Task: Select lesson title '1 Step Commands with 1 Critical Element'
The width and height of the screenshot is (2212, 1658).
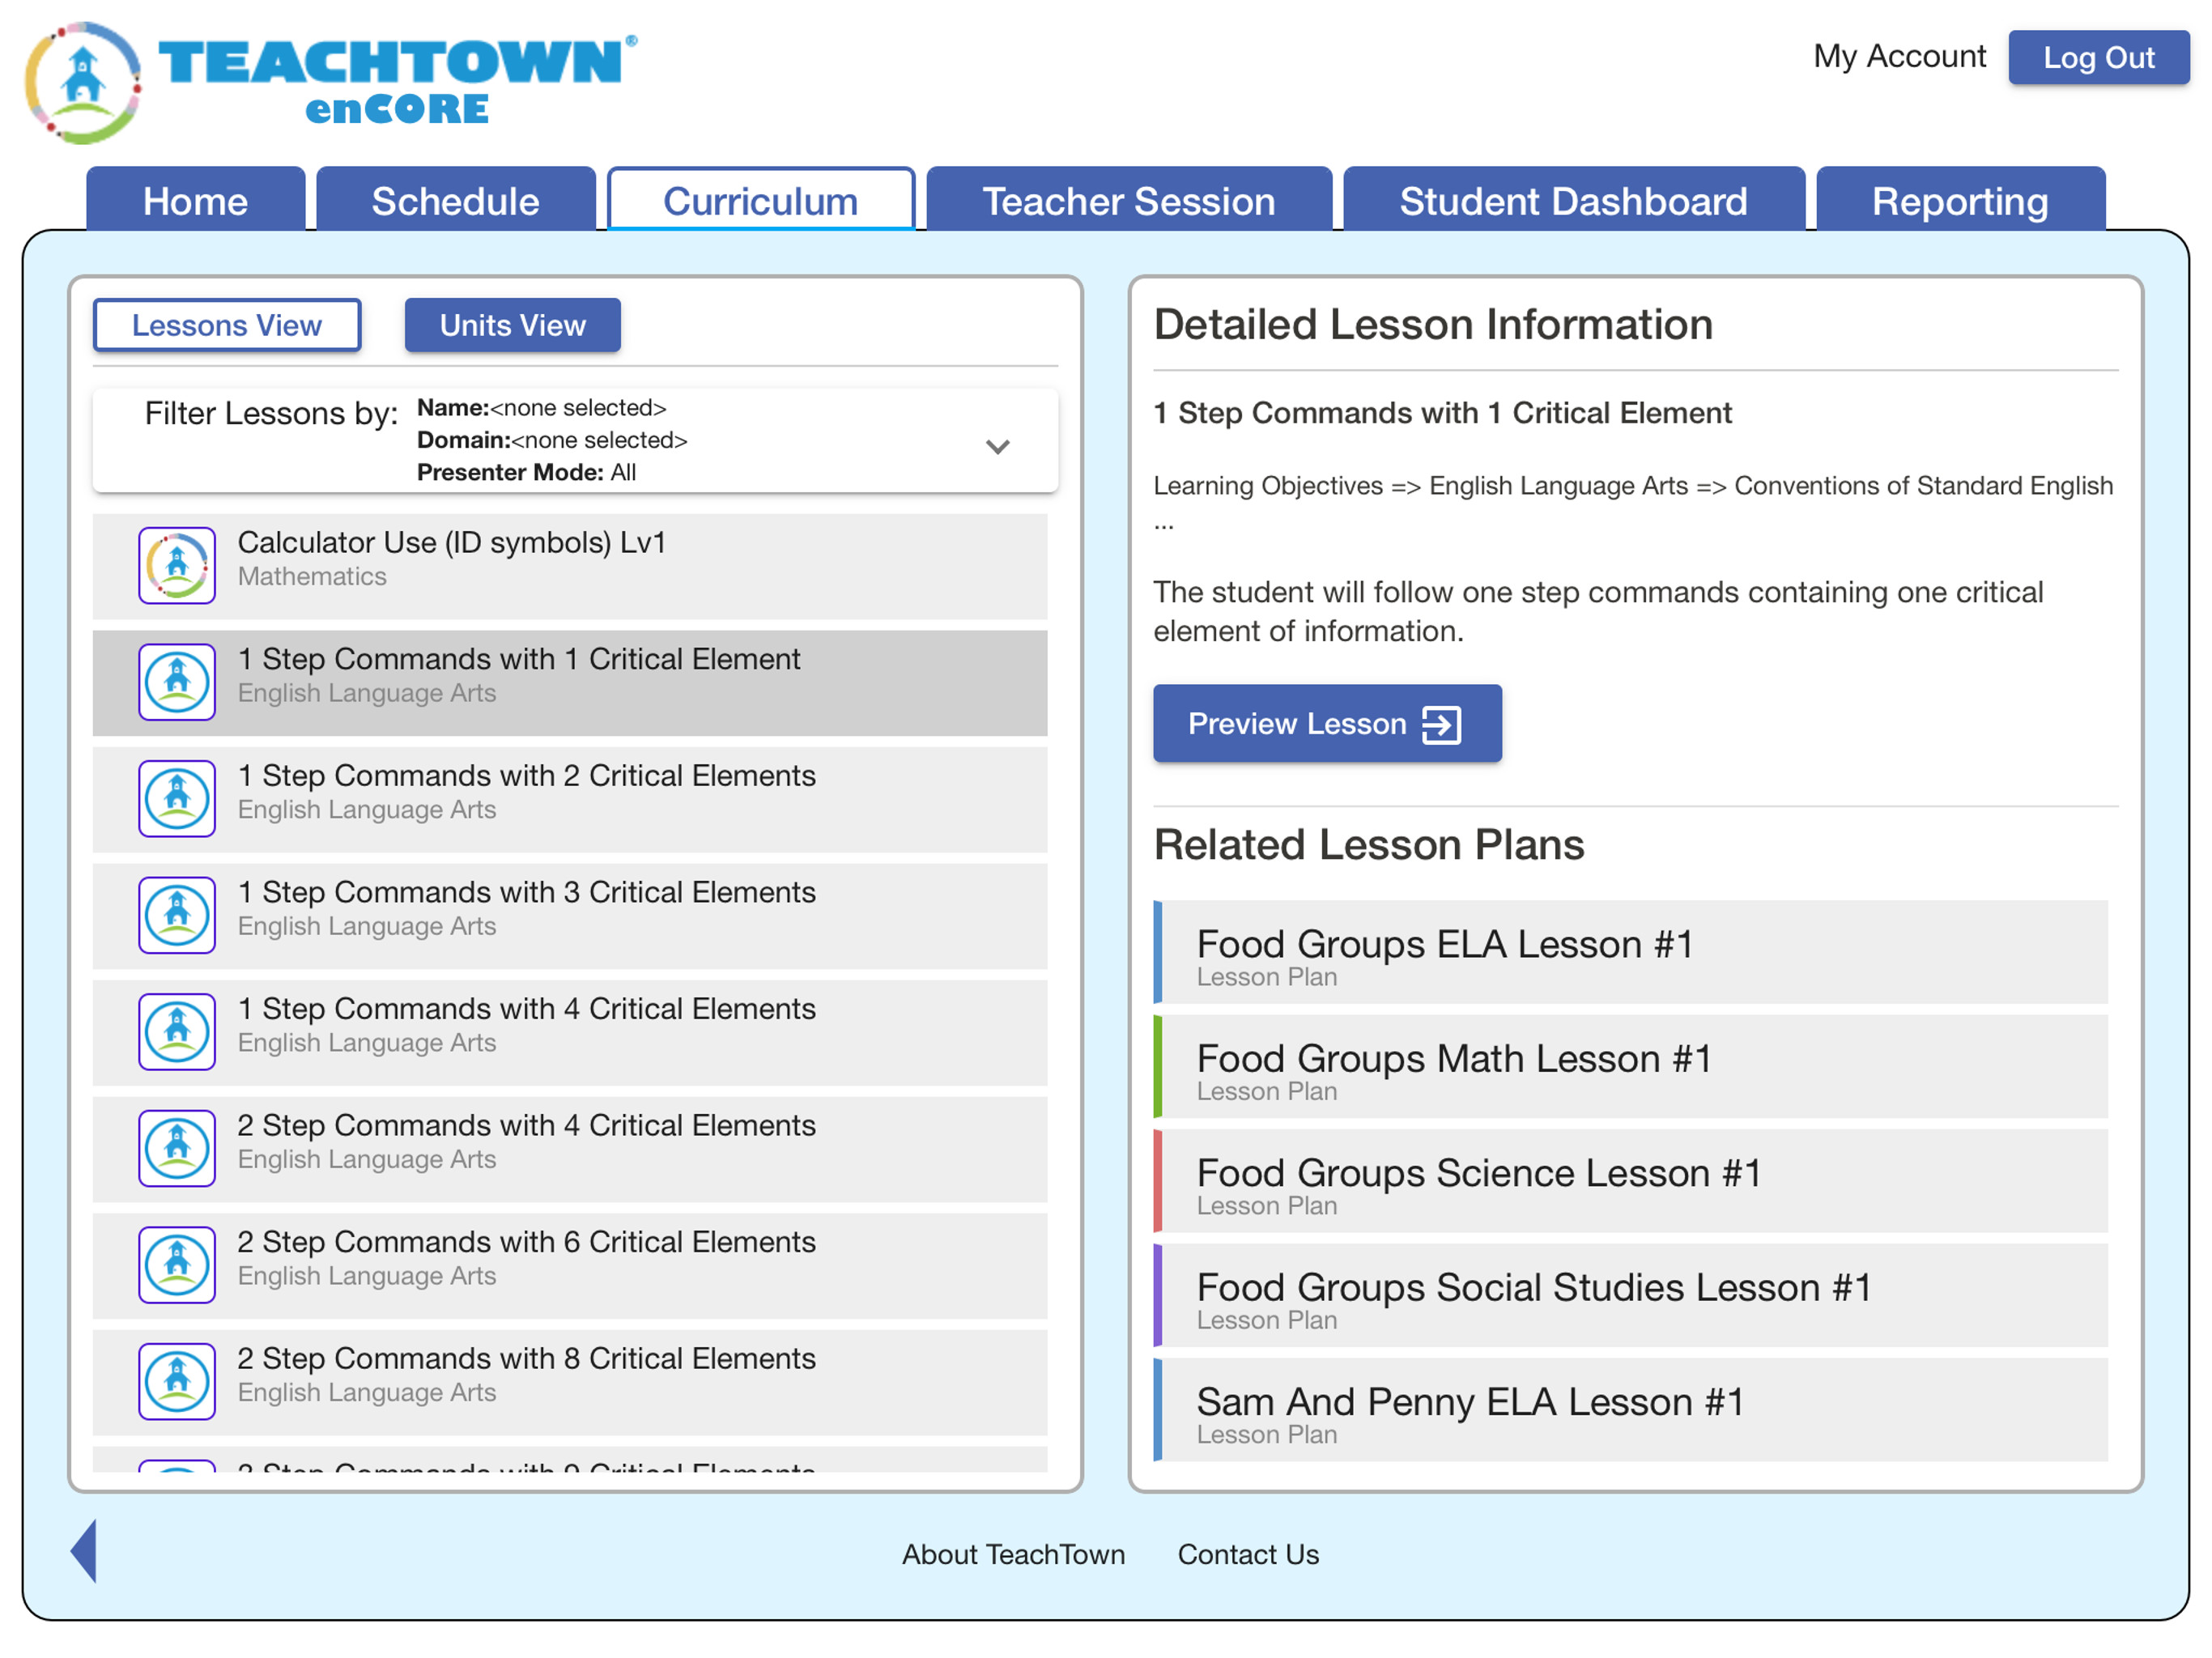Action: tap(519, 659)
